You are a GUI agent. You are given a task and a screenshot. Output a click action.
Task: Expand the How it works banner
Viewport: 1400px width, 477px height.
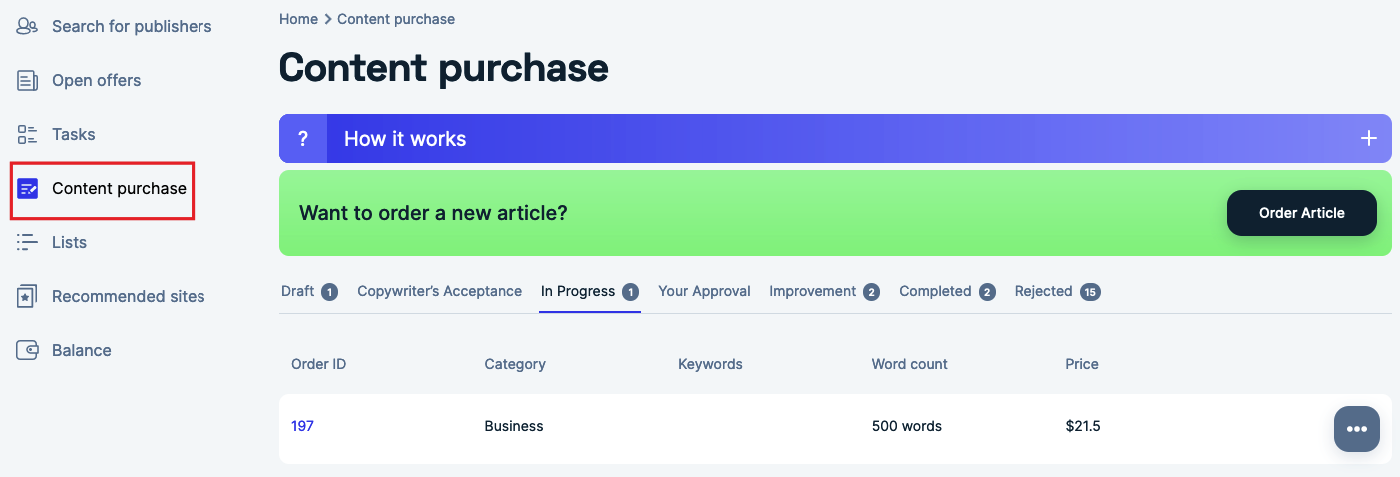pos(835,139)
